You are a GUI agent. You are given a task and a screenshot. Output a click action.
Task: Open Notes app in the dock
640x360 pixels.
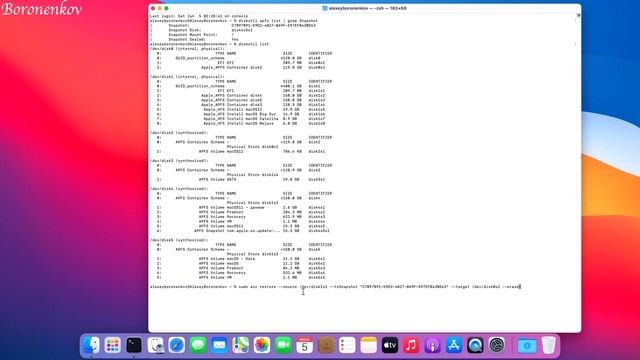click(369, 345)
